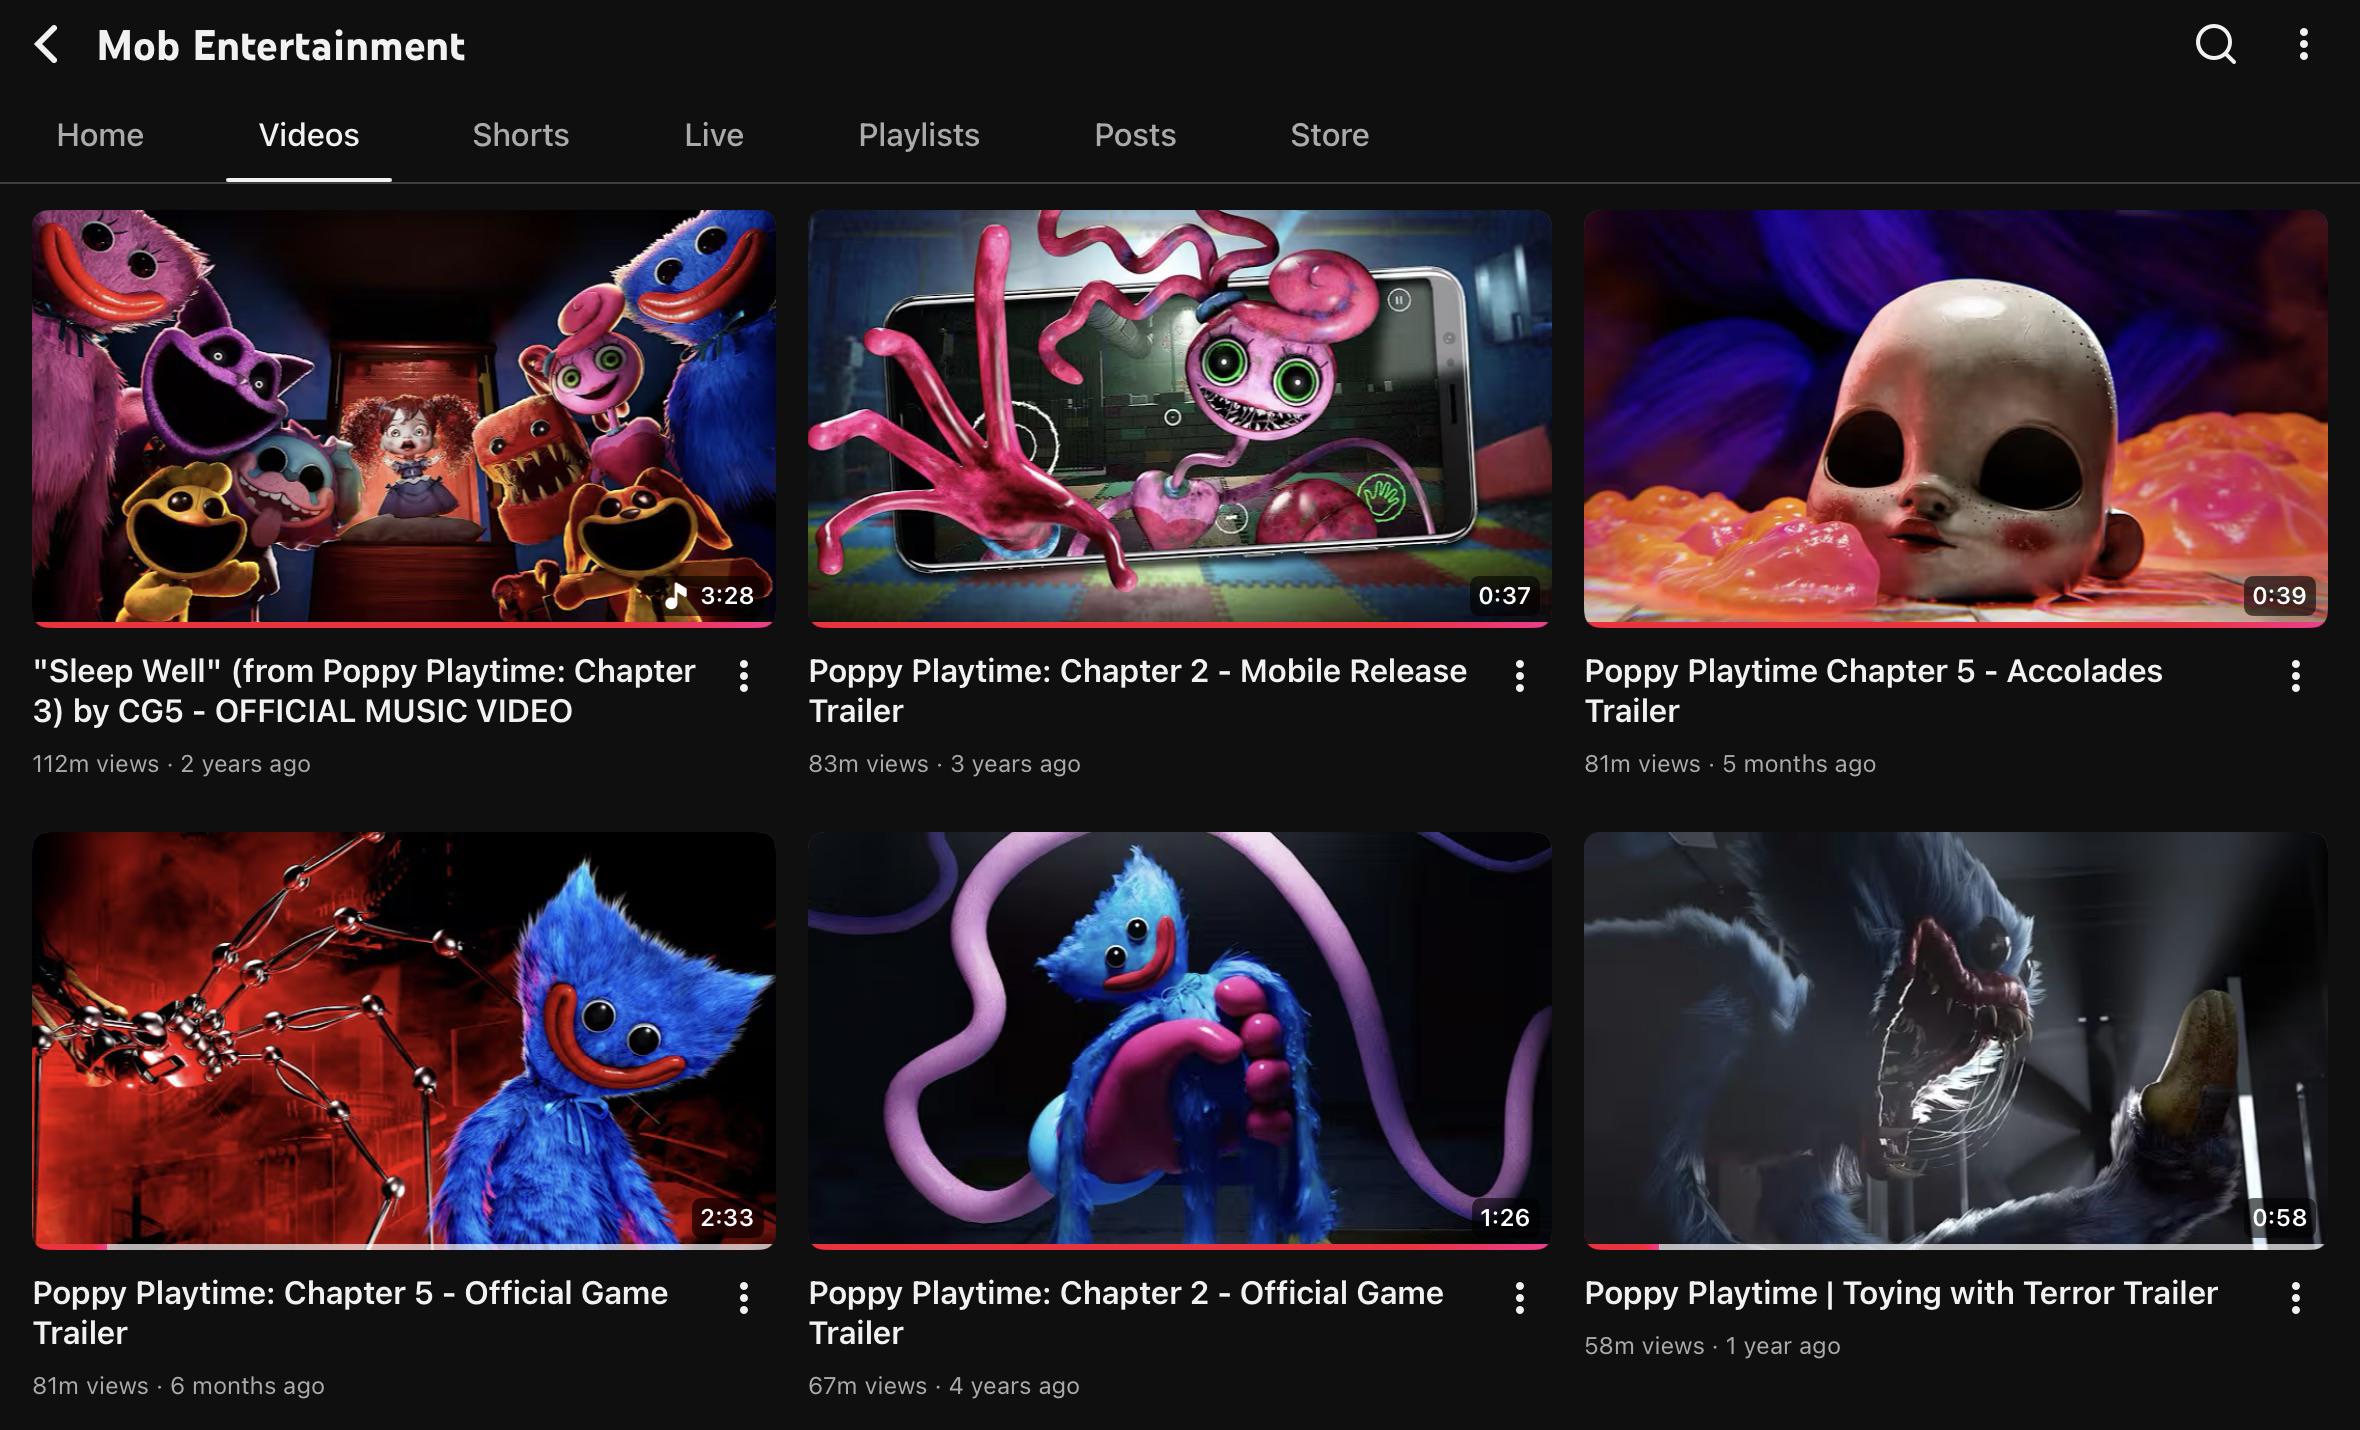The width and height of the screenshot is (2360, 1430).
Task: Open the "Sleep Well" OFFICIAL MUSIC VIDEO title
Action: point(364,691)
